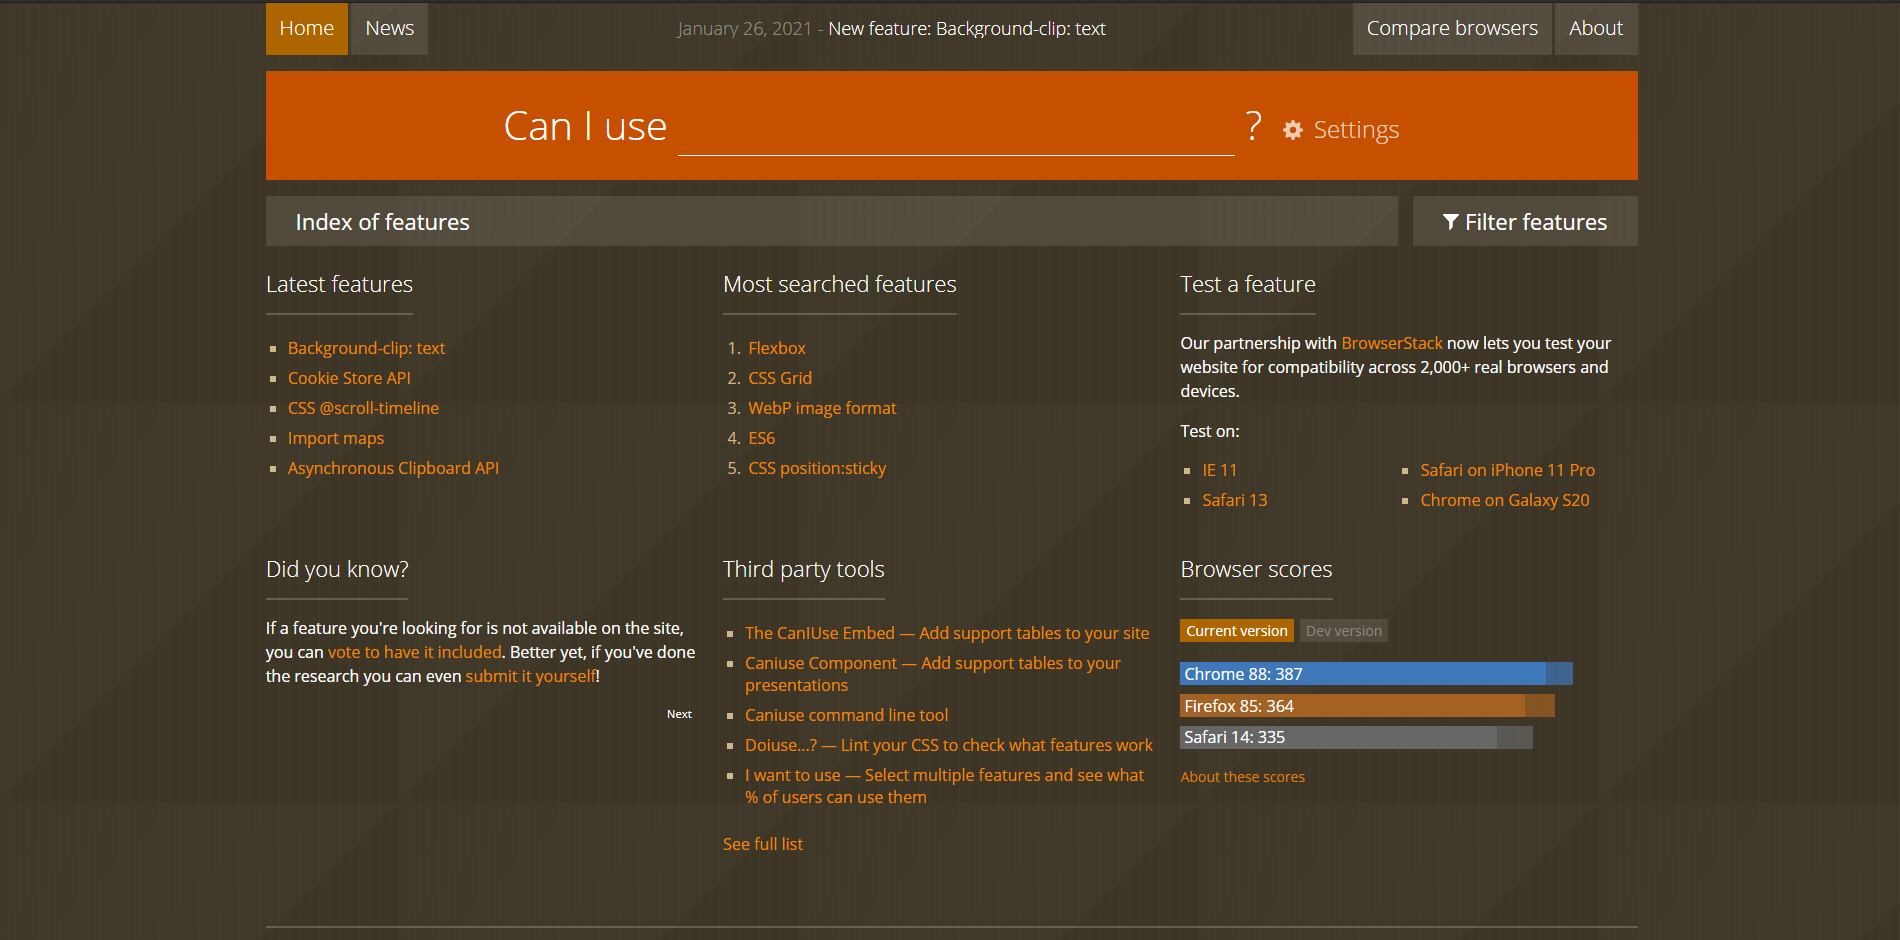Click See full list link
The width and height of the screenshot is (1900, 940).
[763, 844]
